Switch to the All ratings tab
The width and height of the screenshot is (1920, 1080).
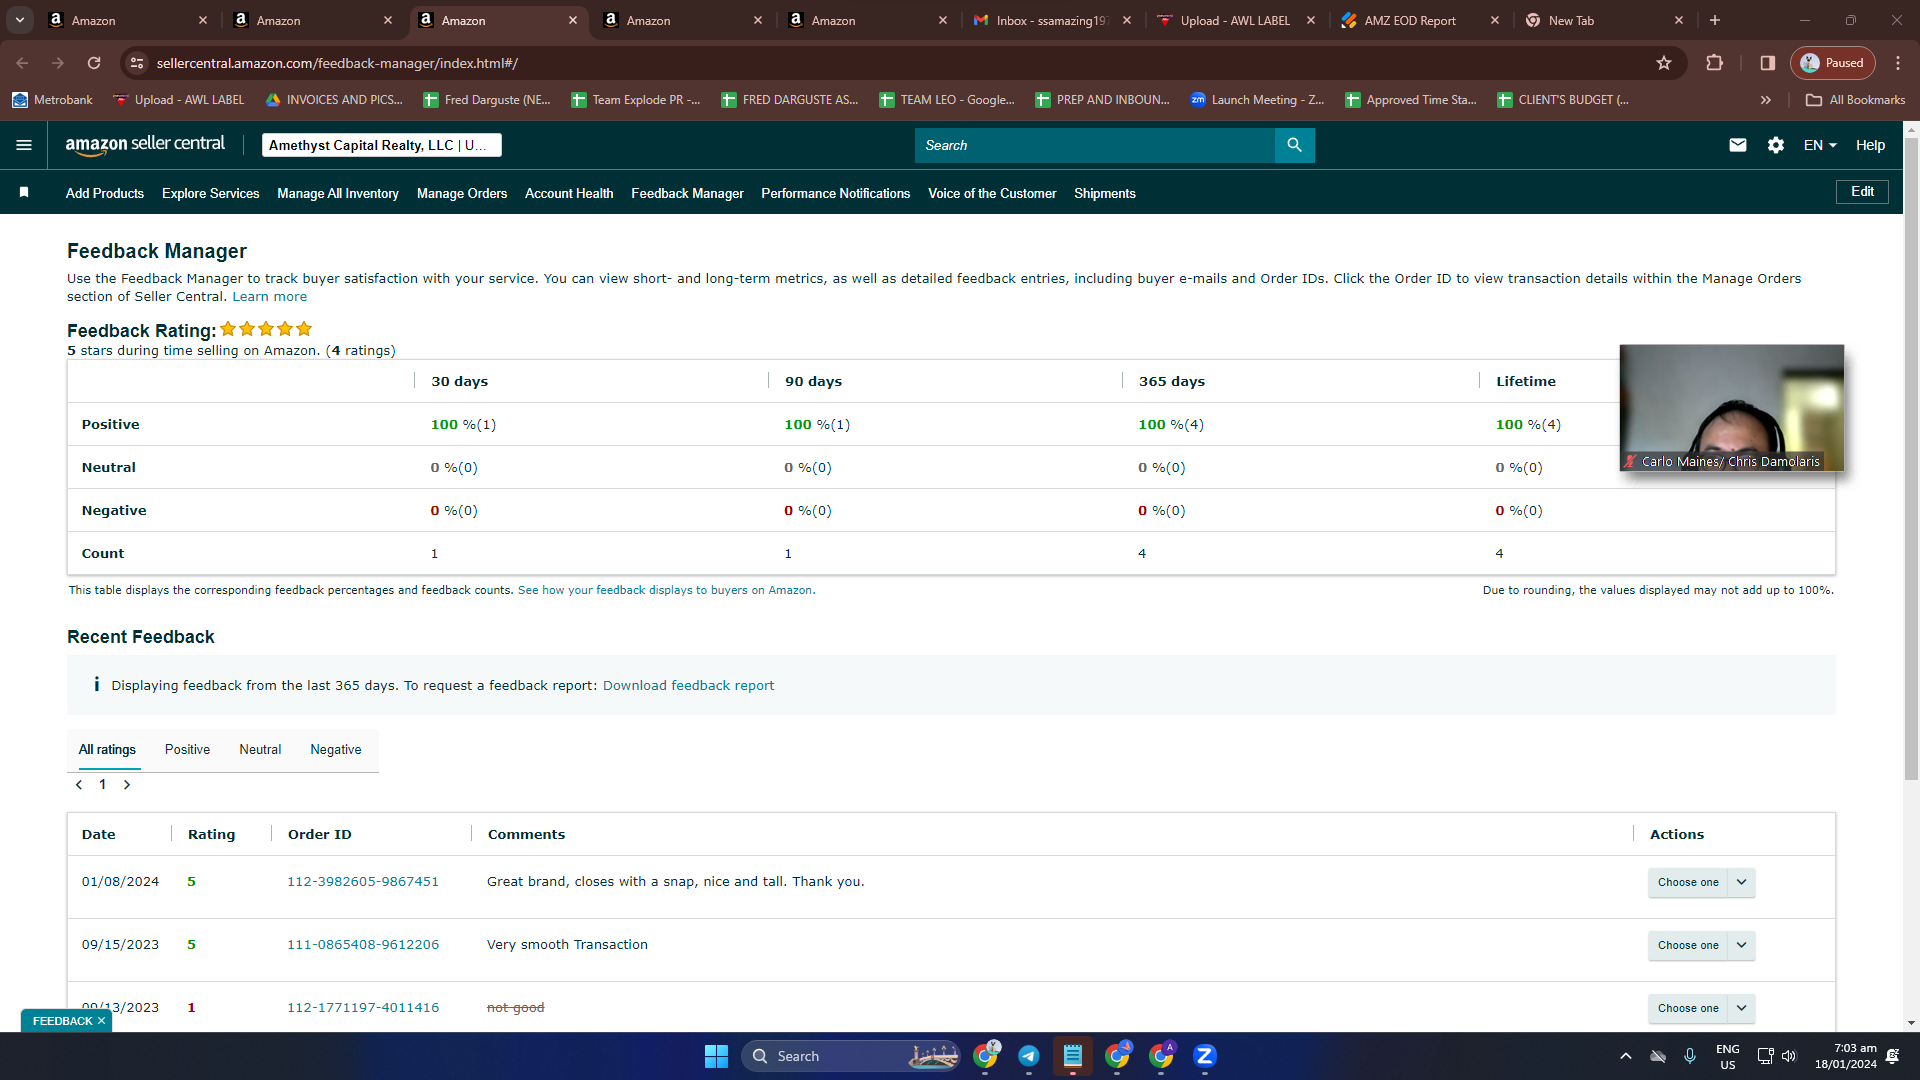107,750
